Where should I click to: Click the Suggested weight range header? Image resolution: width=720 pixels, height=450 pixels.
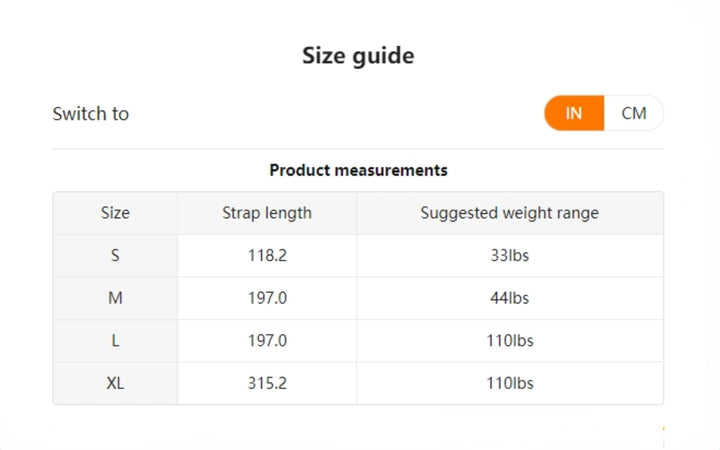pyautogui.click(x=509, y=213)
